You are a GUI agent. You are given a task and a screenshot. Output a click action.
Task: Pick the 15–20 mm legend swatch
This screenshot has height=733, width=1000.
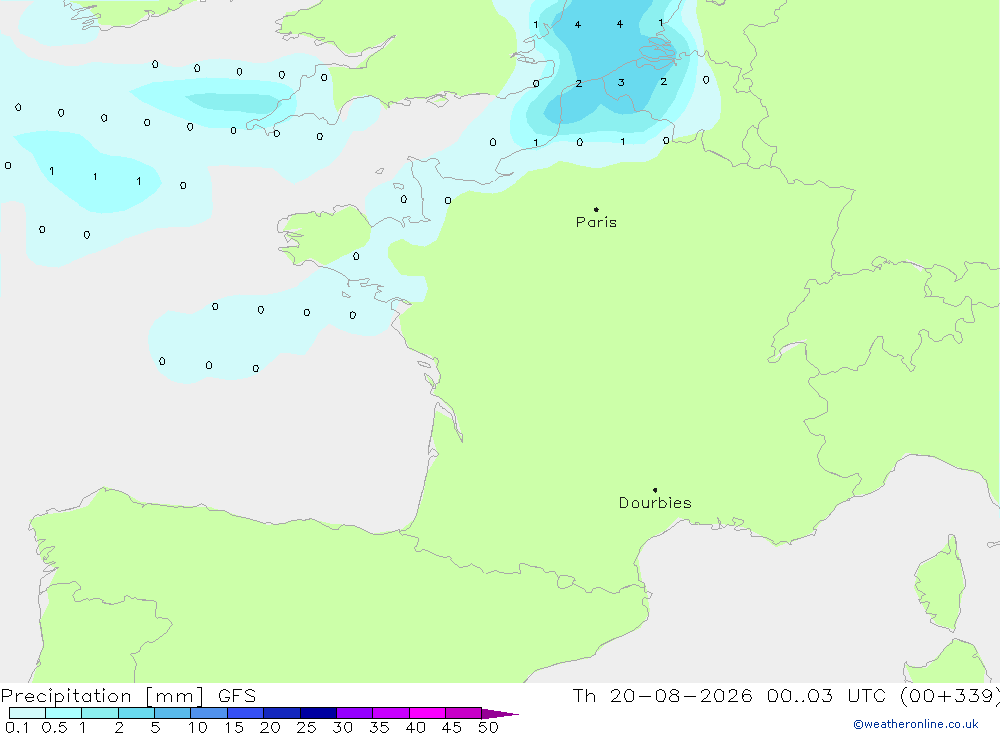point(245,713)
